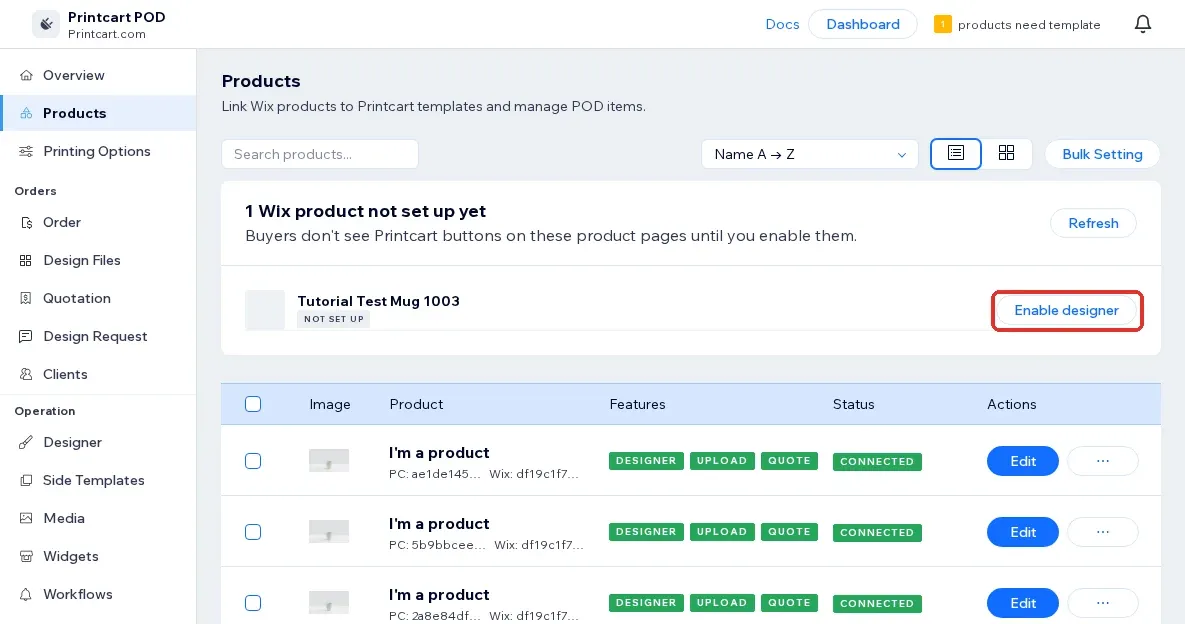The width and height of the screenshot is (1185, 624).
Task: Click the Products sidebar icon
Action: [x=26, y=113]
